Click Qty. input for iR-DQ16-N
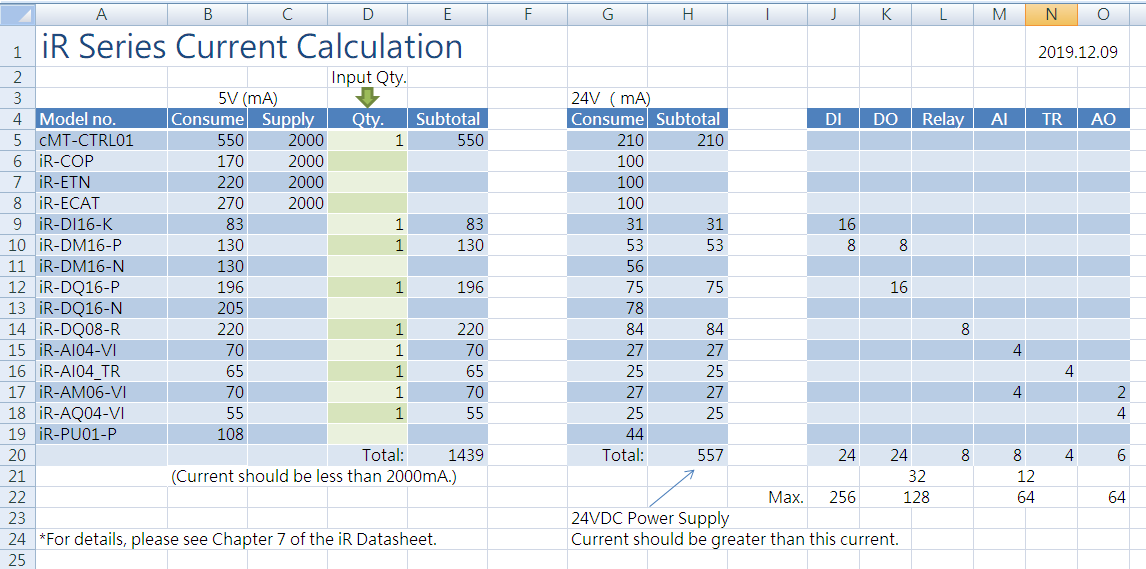1146x569 pixels. [368, 308]
